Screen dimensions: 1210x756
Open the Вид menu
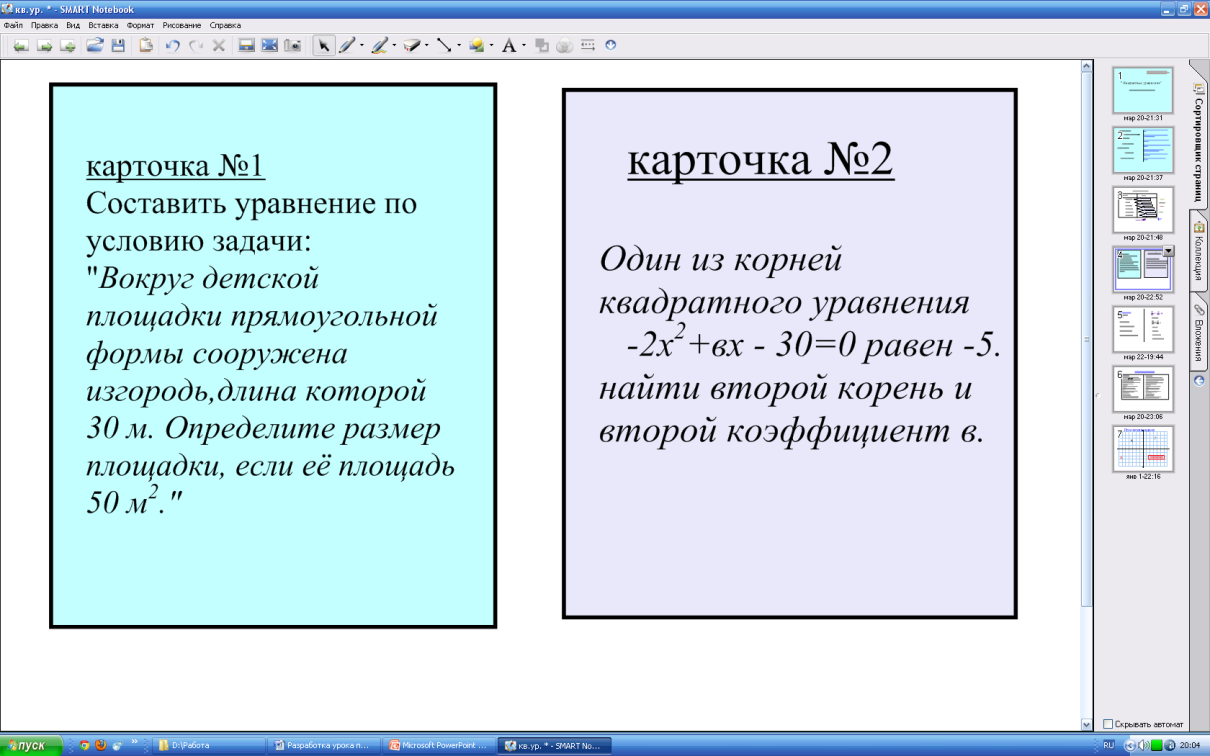point(73,24)
